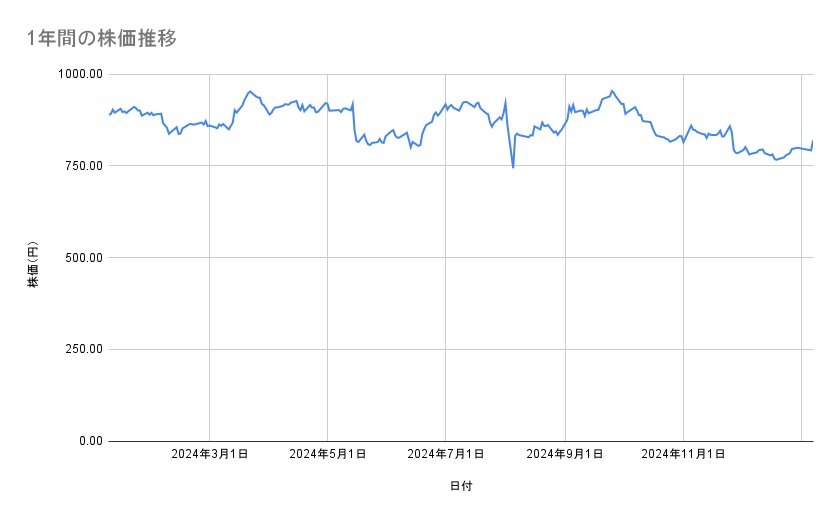Click the rightmost end point of the price line

[x=813, y=141]
